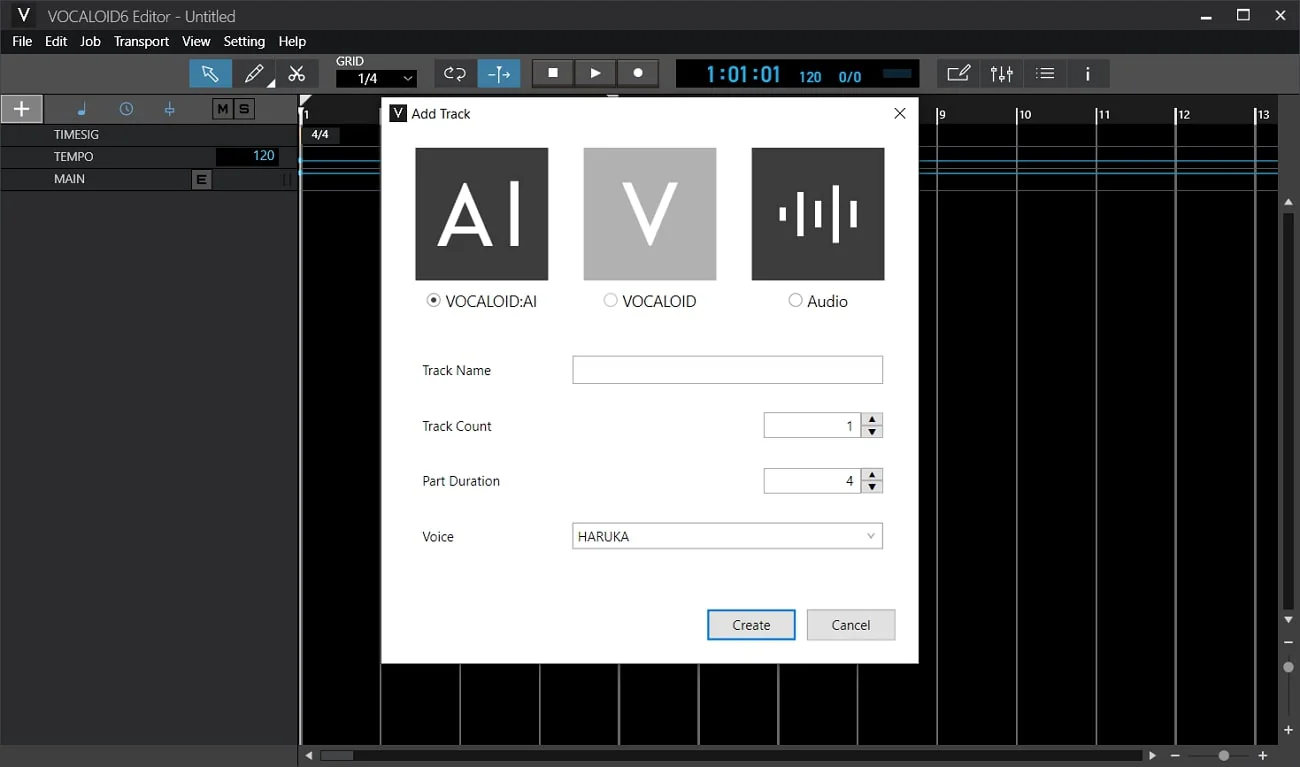This screenshot has height=767, width=1300.
Task: Click the Cancel button
Action: click(851, 625)
